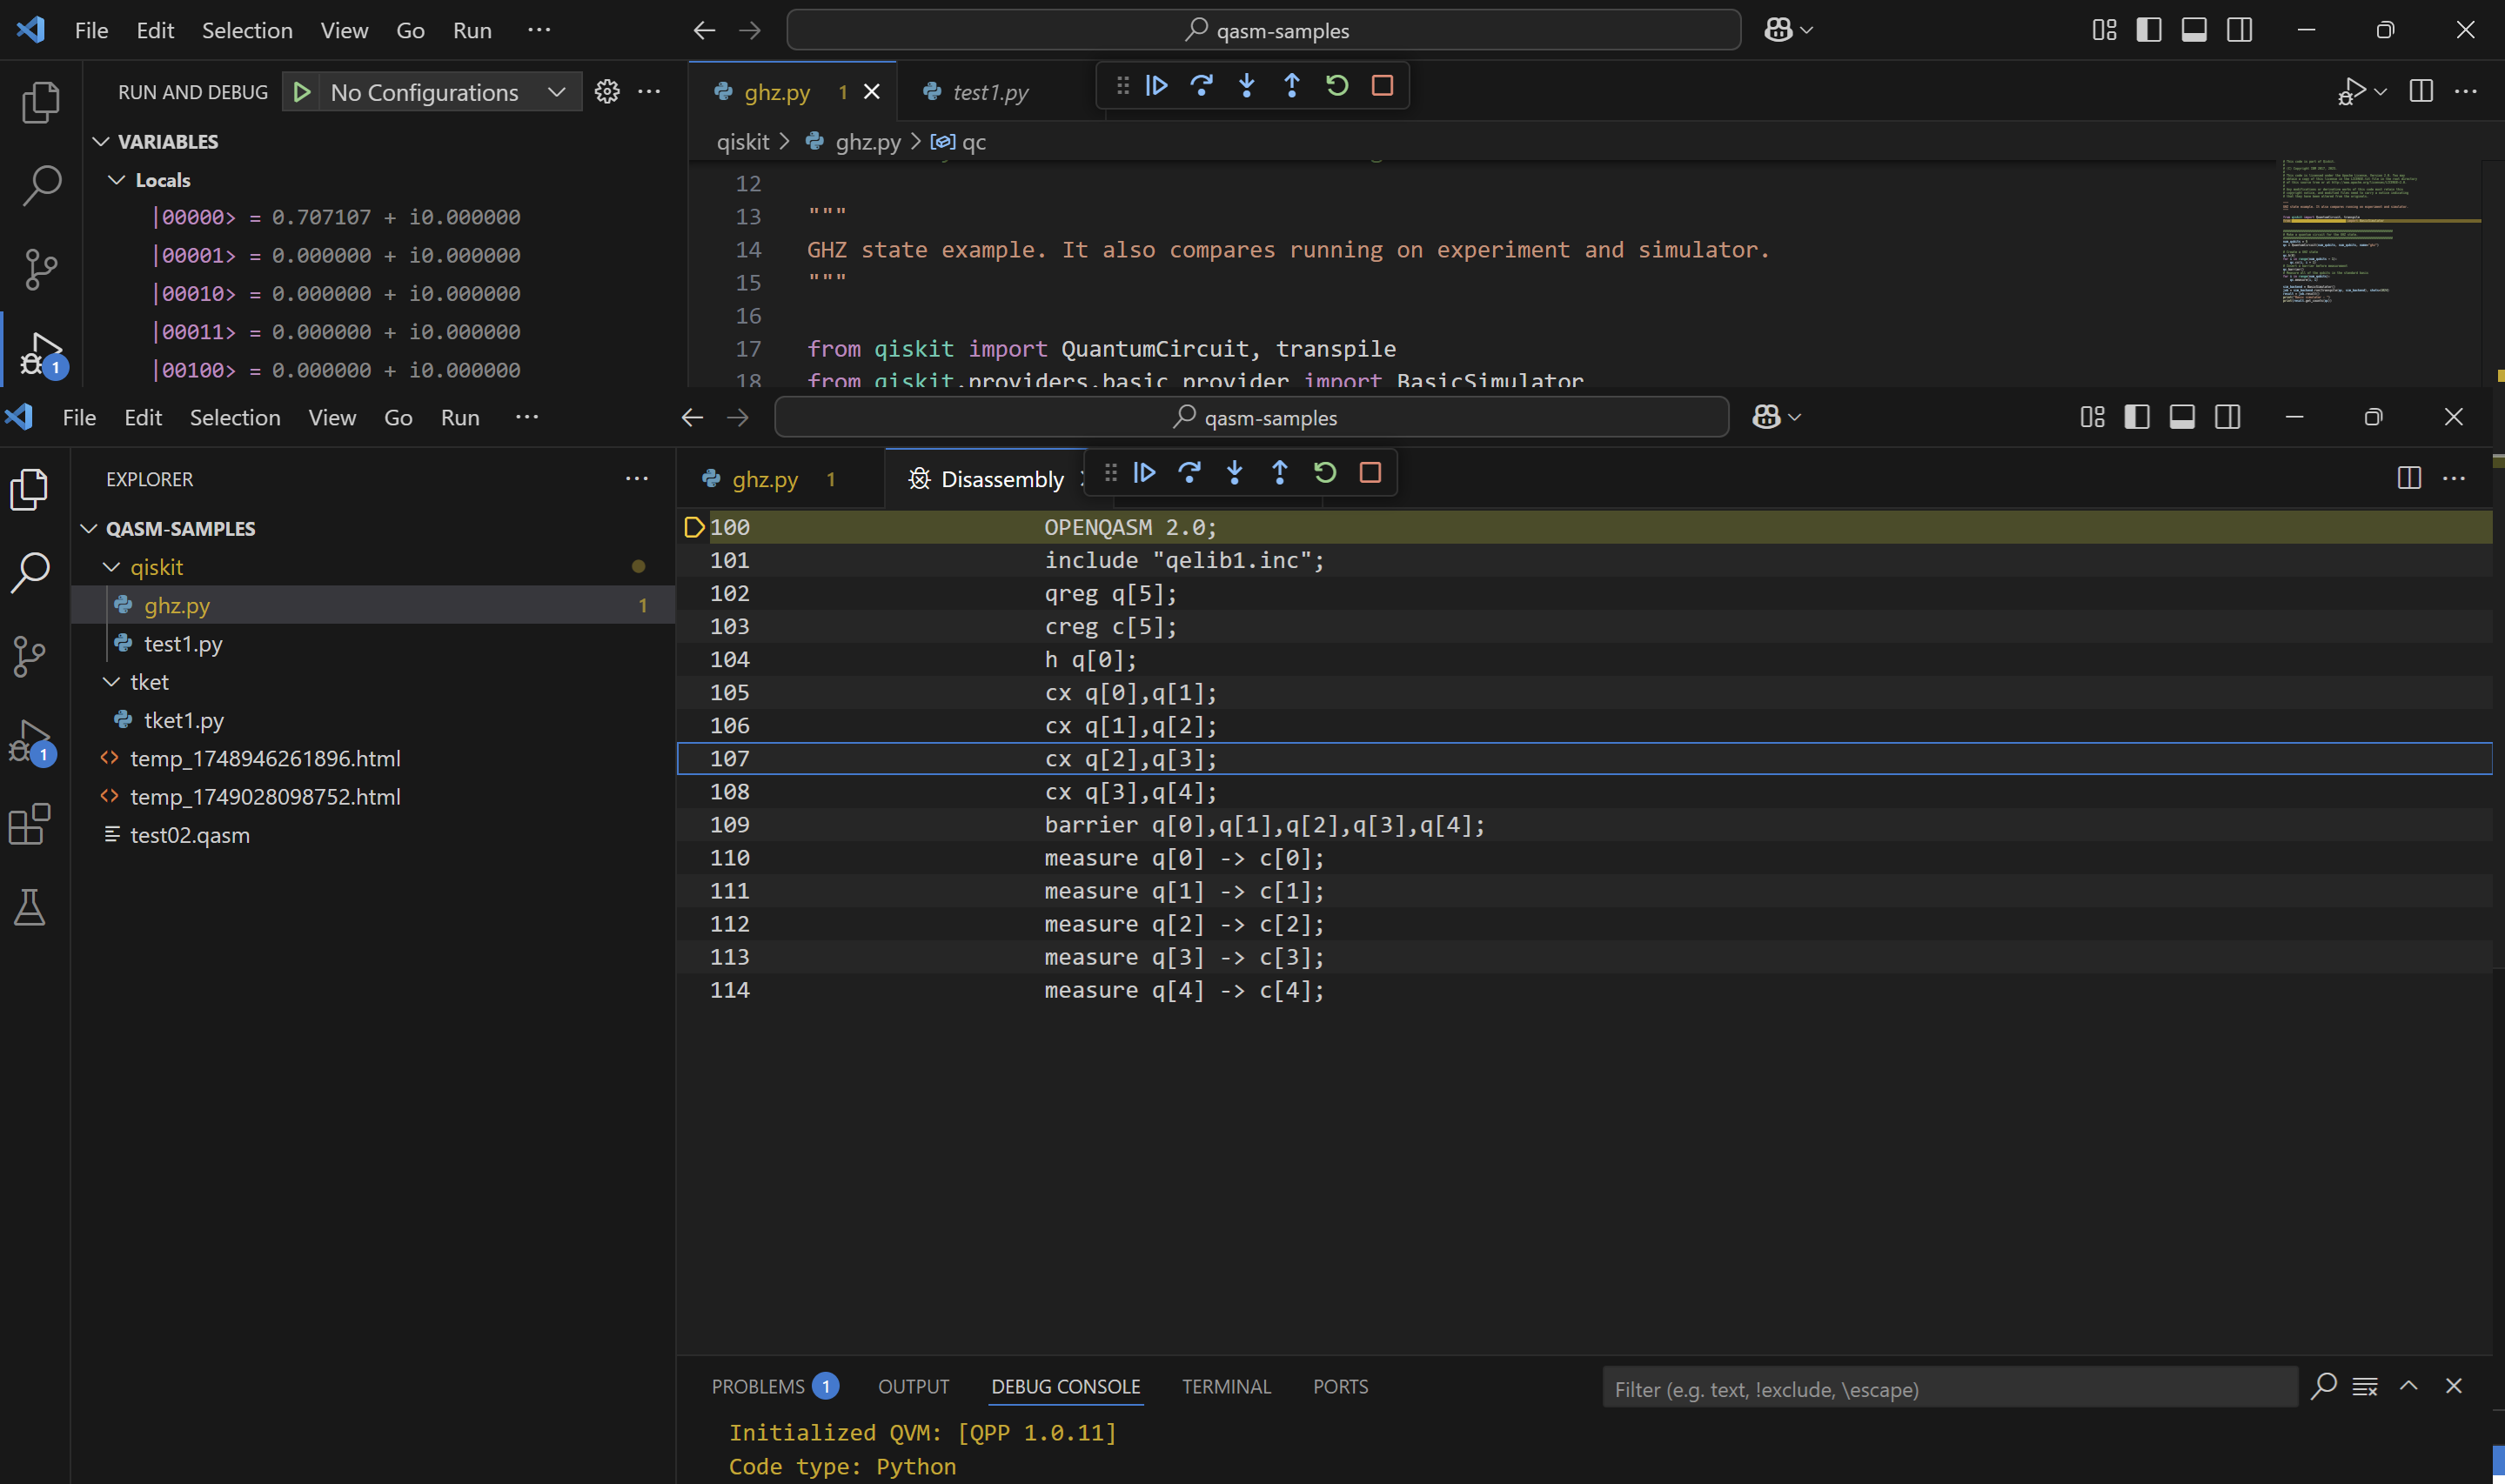Screen dimensions: 2505x1484
Task: Click debug console filter field
Action: click(1949, 1389)
